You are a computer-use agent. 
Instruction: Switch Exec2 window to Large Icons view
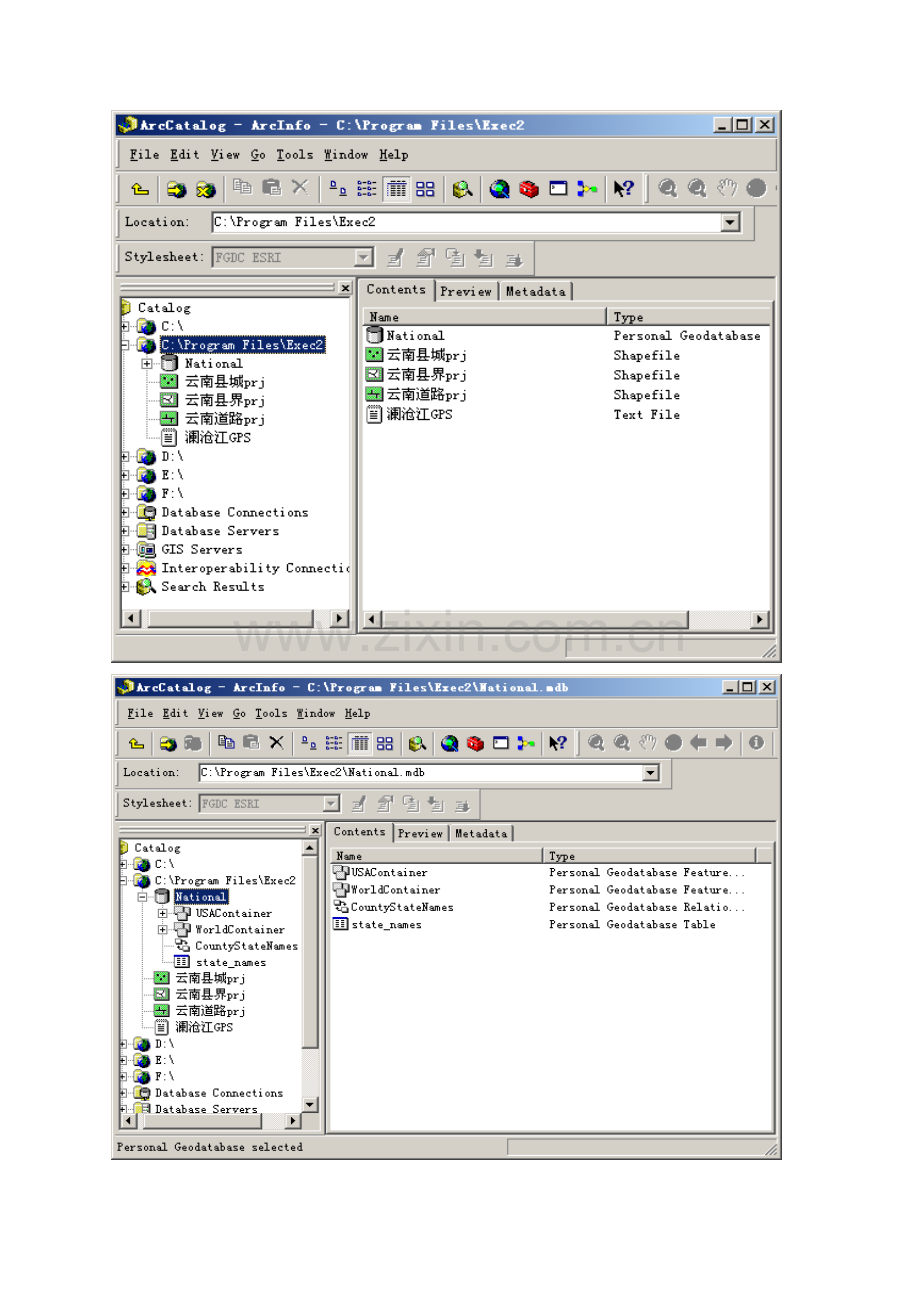339,188
